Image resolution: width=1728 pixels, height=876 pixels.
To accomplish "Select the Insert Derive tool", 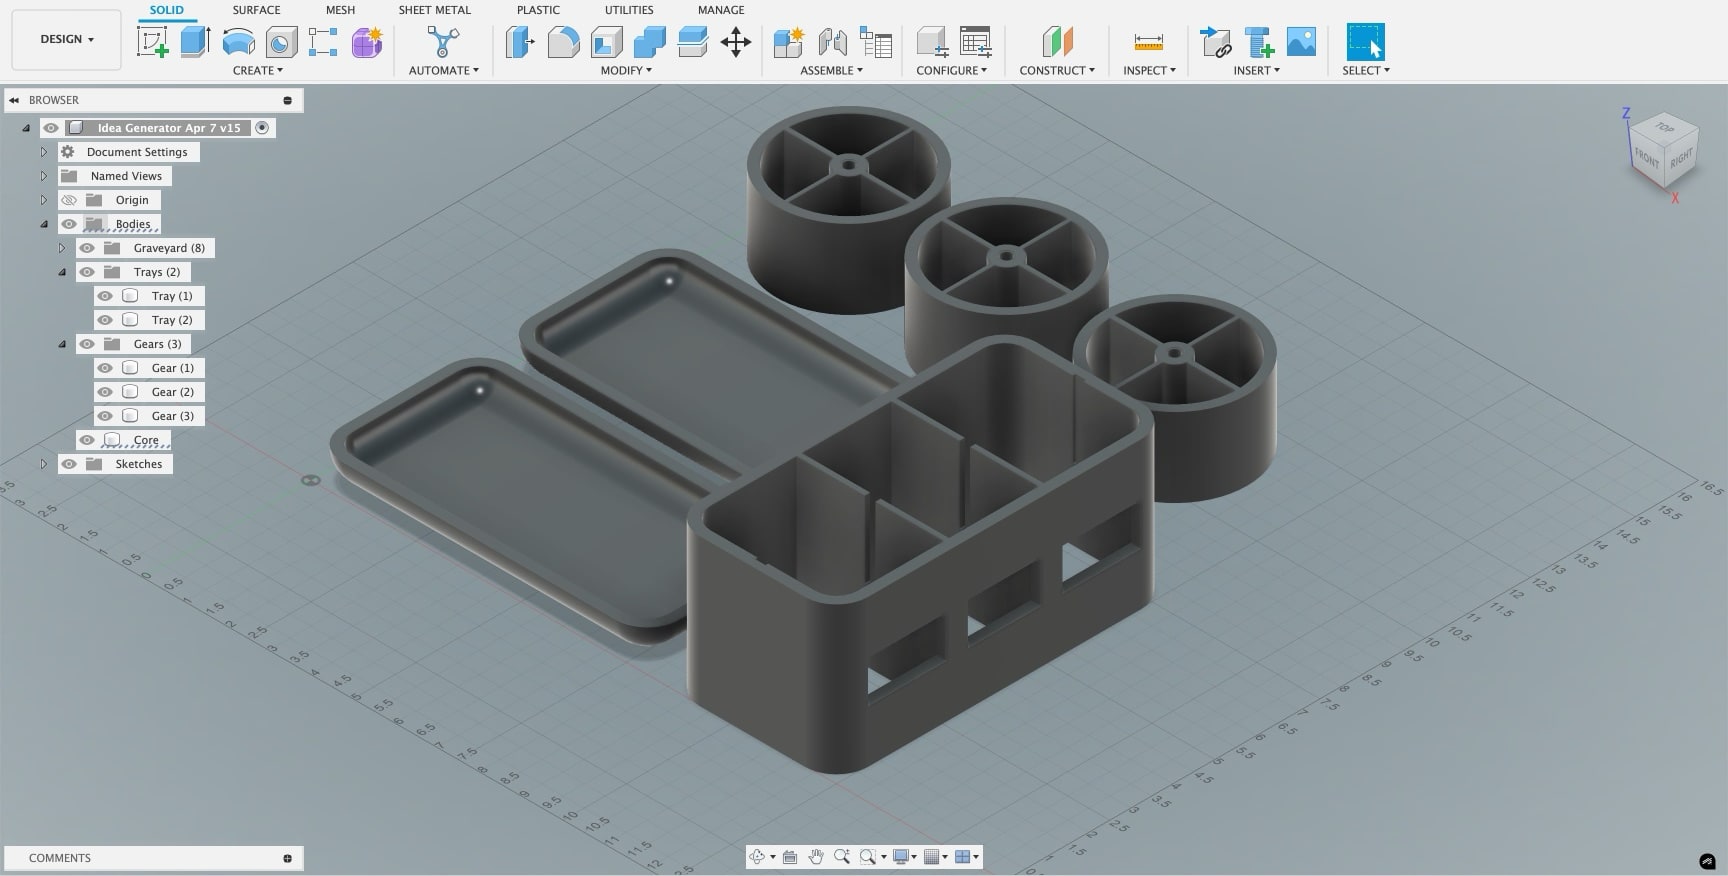I will (x=1216, y=42).
